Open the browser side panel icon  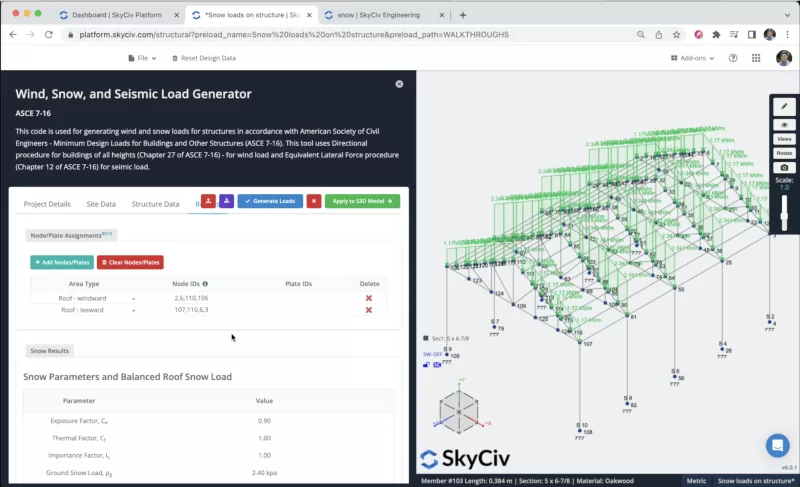(752, 35)
